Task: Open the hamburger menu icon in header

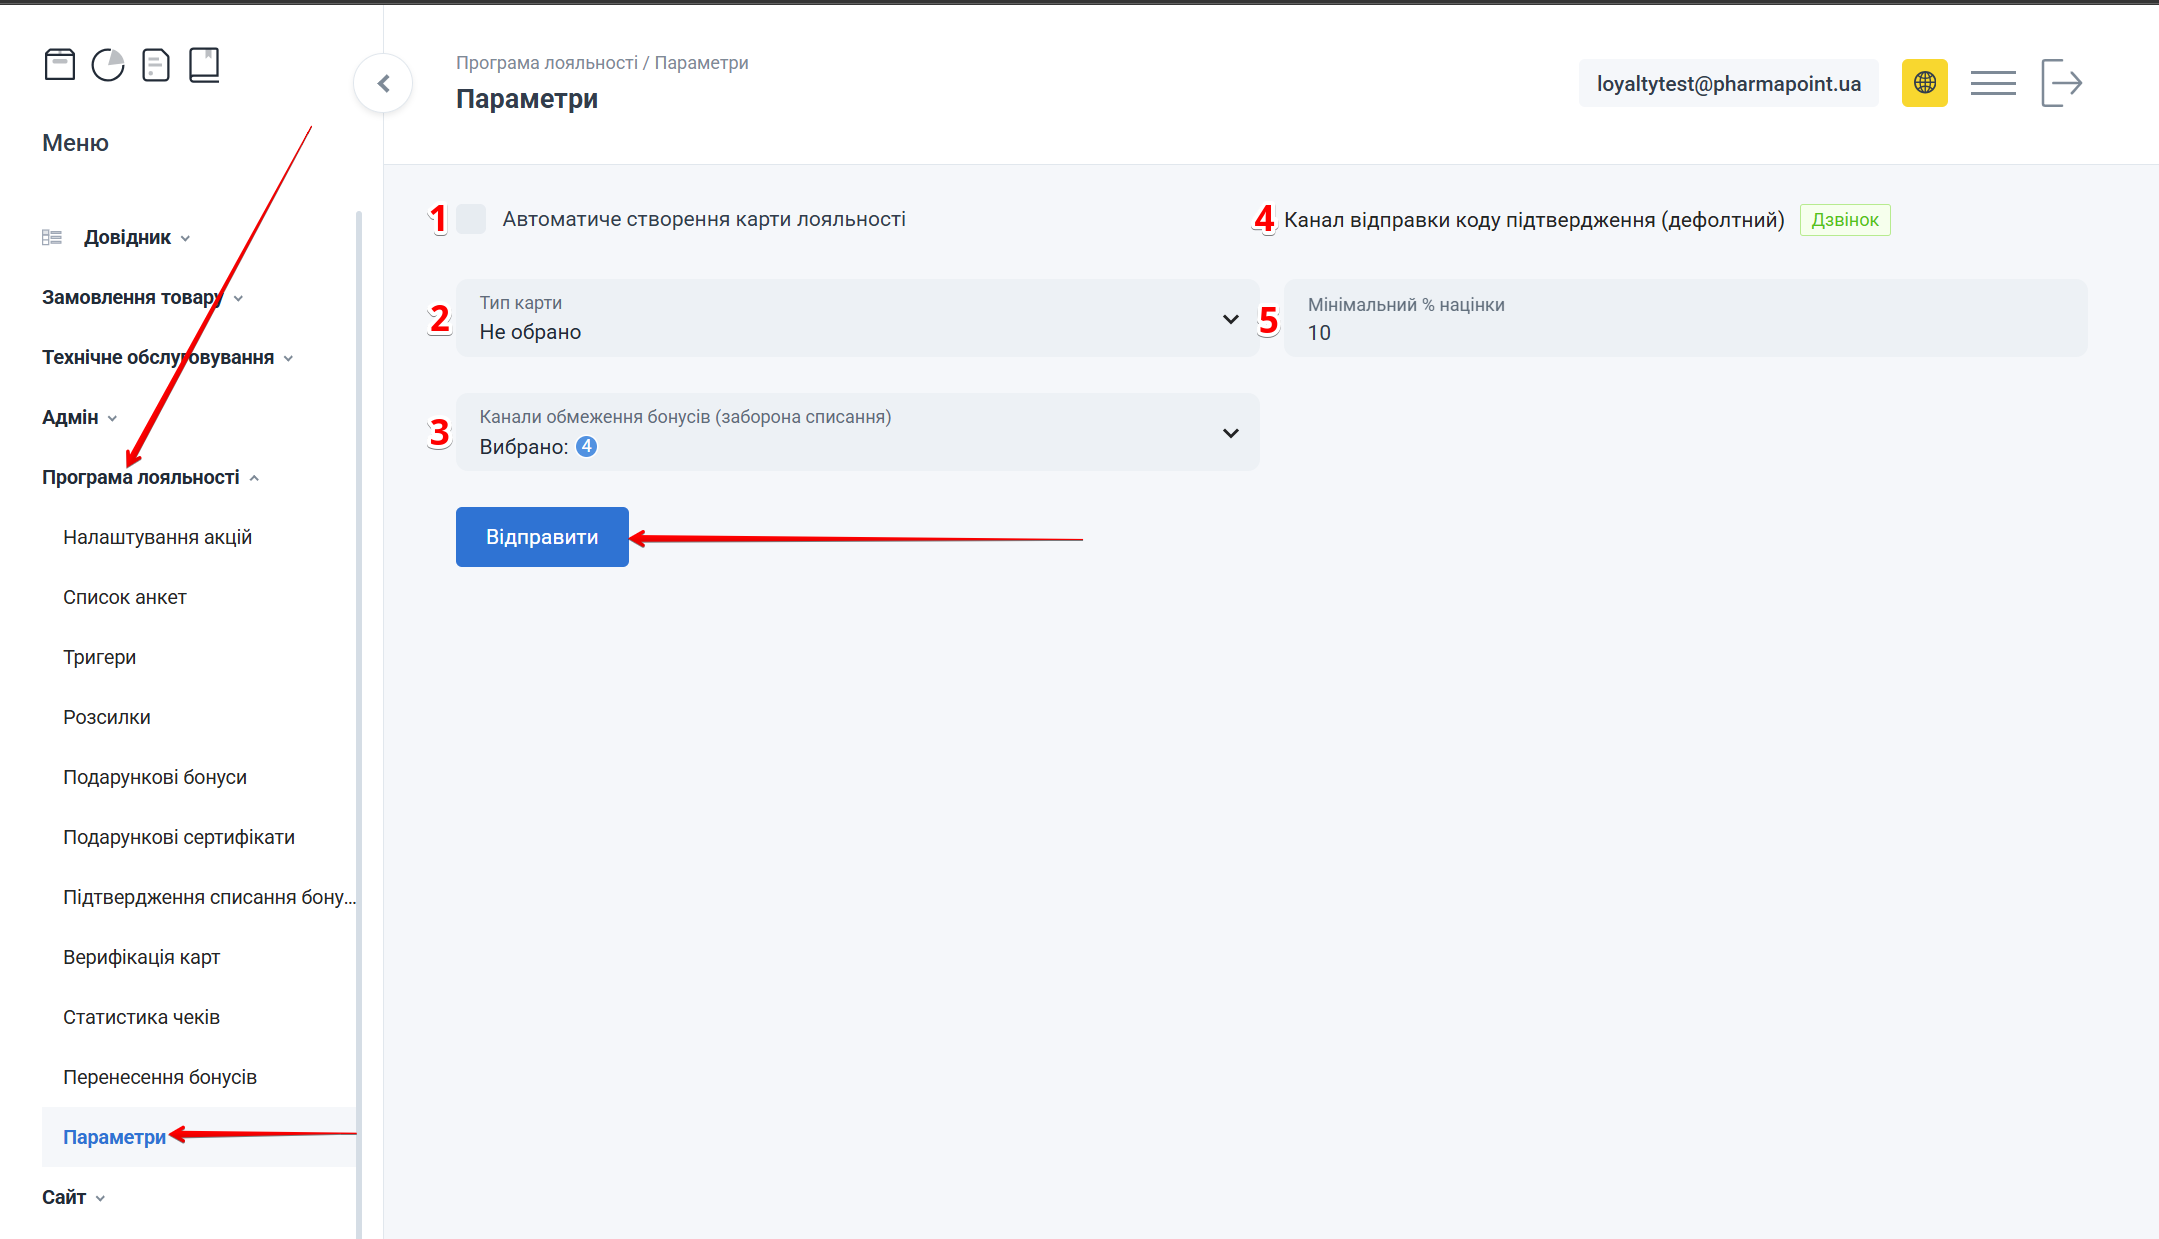Action: (x=1993, y=83)
